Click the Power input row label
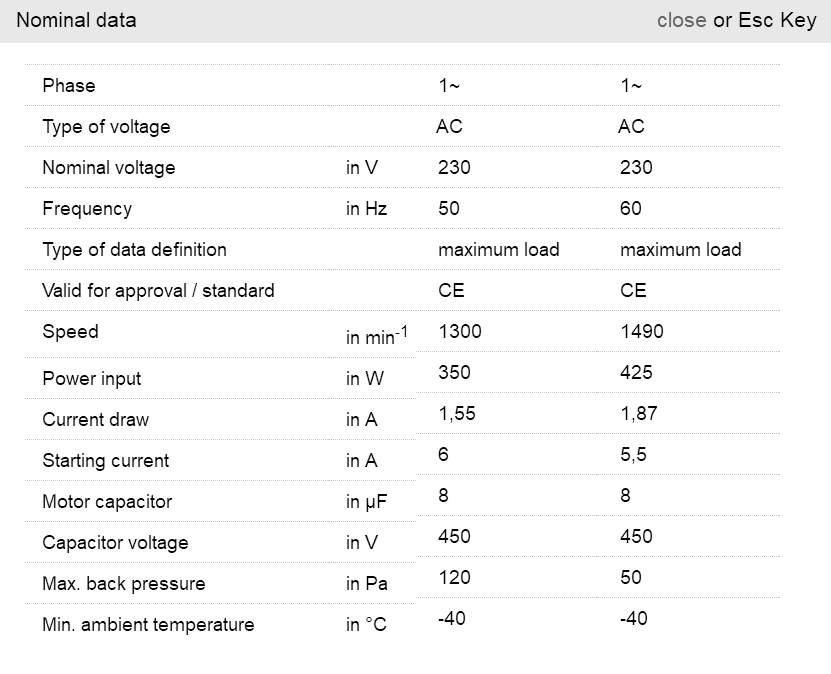 point(92,379)
